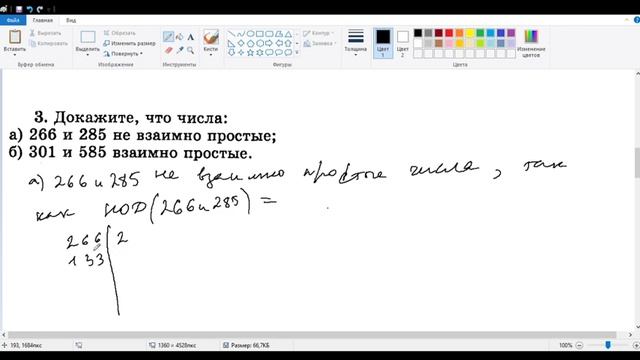Click the Вставить clipboard paste icon

(x=15, y=37)
